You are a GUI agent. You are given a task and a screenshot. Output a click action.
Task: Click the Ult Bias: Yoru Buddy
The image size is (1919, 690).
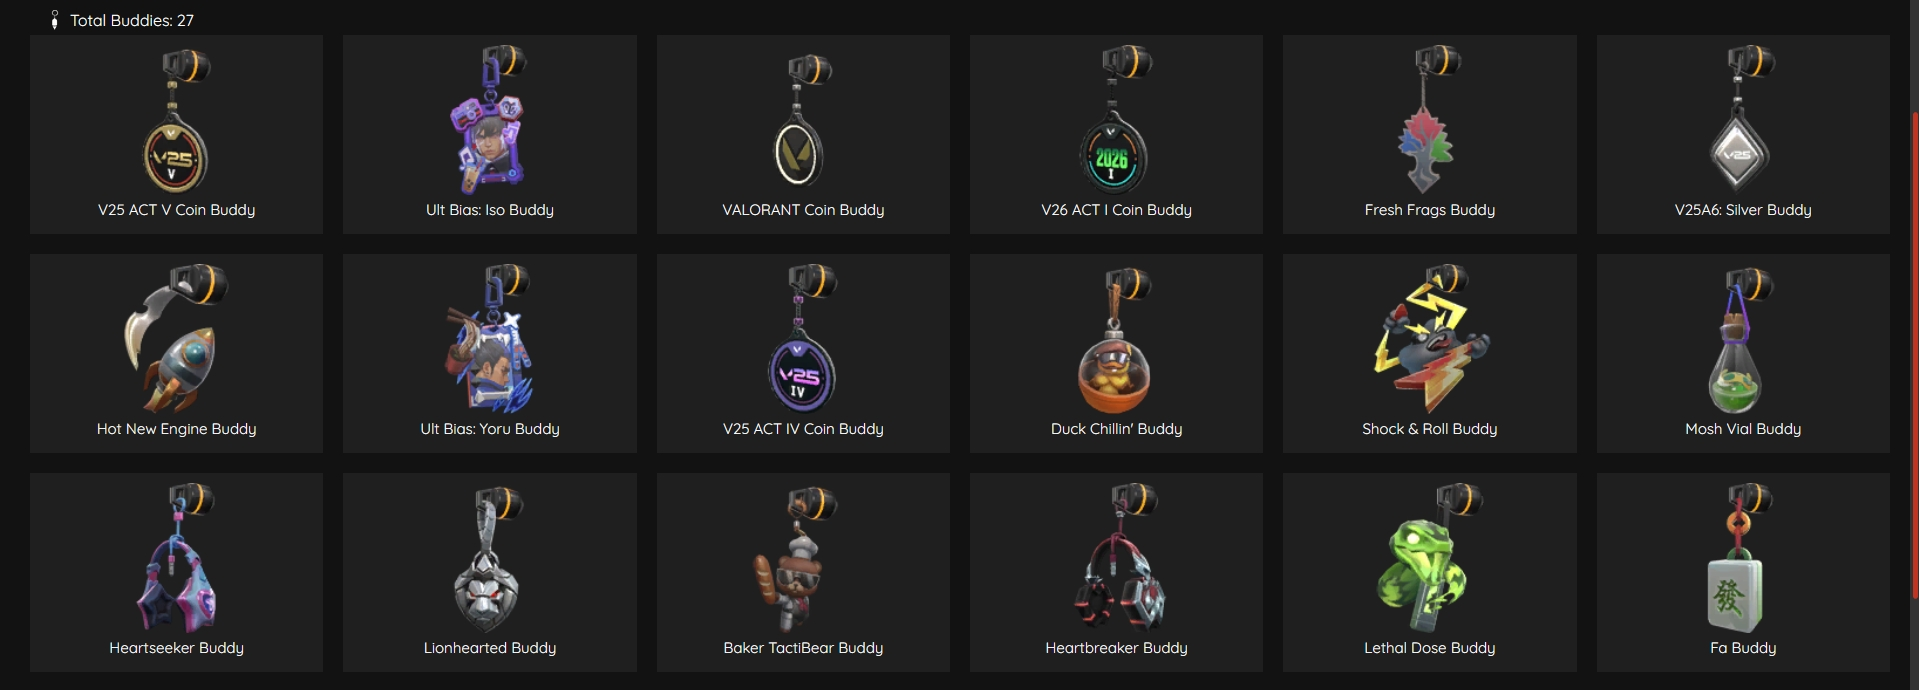[x=490, y=353]
